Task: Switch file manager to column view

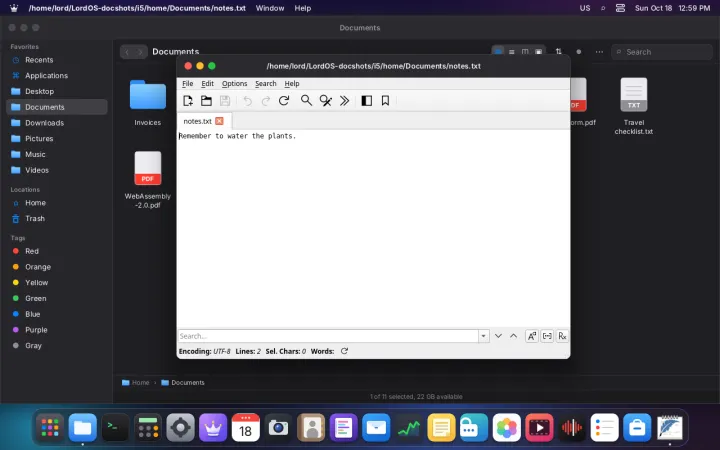Action: tap(525, 52)
